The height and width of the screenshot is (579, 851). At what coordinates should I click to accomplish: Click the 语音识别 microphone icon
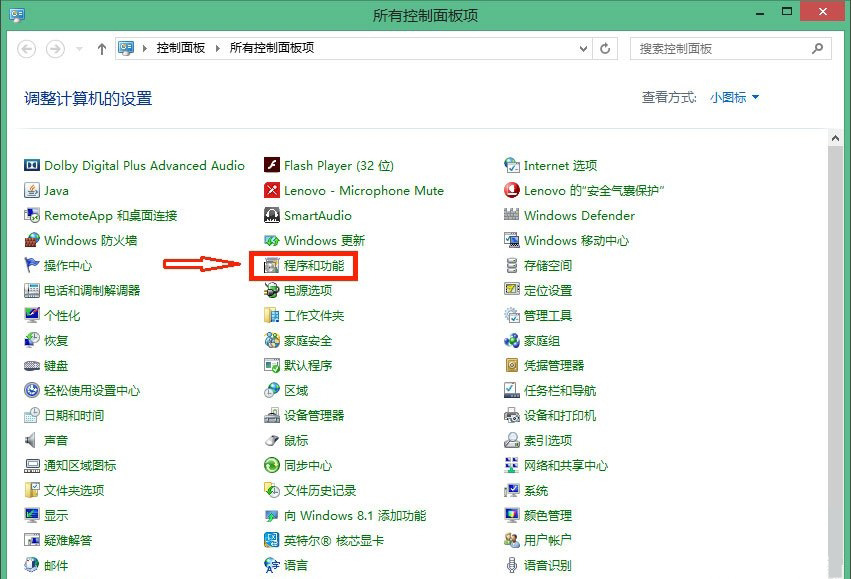coord(512,565)
